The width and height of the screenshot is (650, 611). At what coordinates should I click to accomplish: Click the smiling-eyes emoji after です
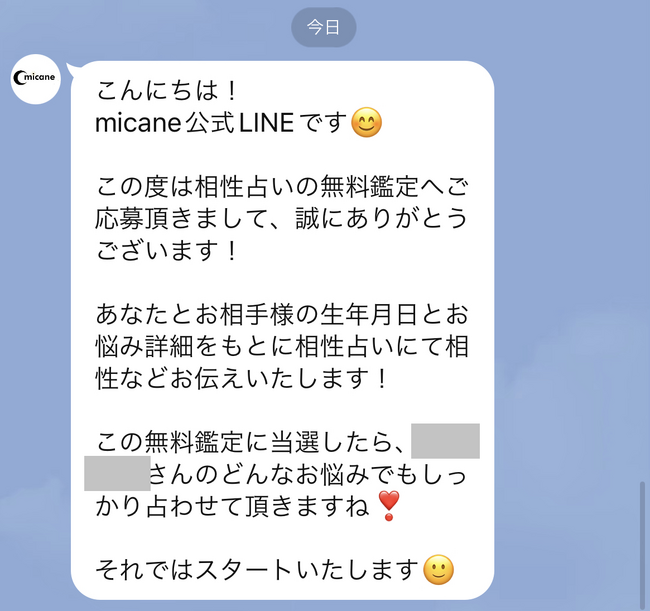366,122
